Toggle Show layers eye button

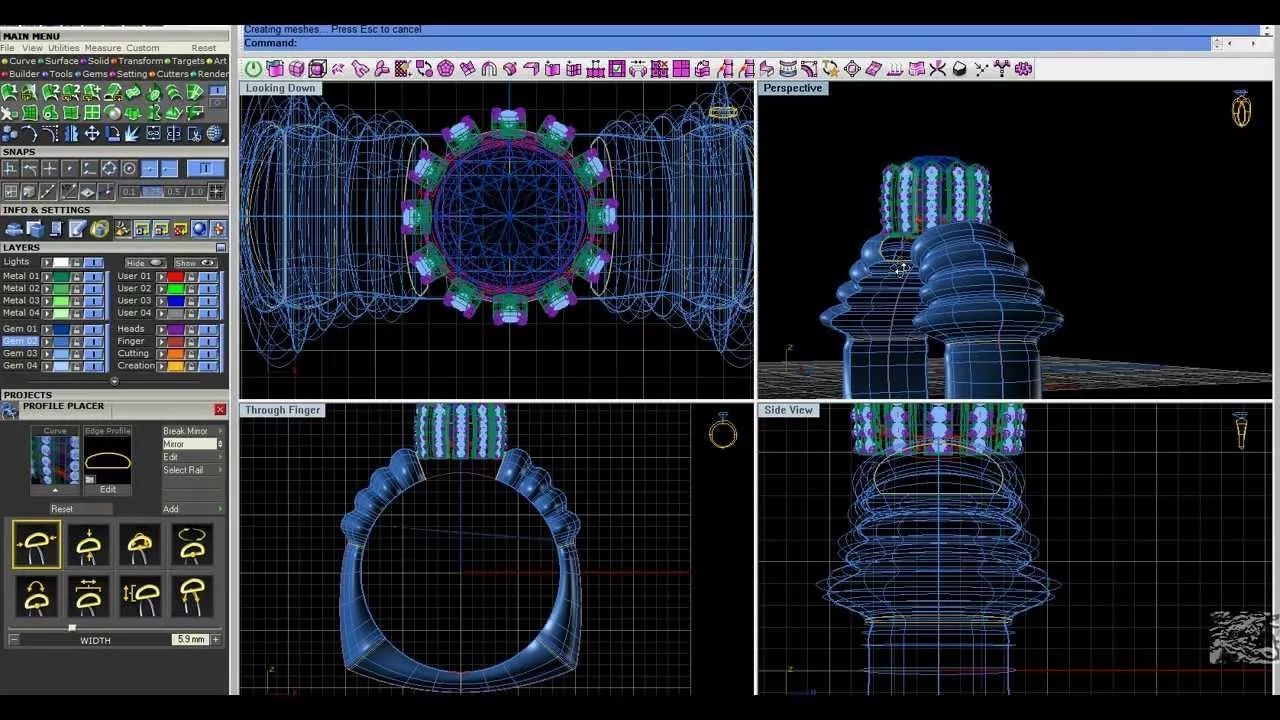click(x=195, y=263)
